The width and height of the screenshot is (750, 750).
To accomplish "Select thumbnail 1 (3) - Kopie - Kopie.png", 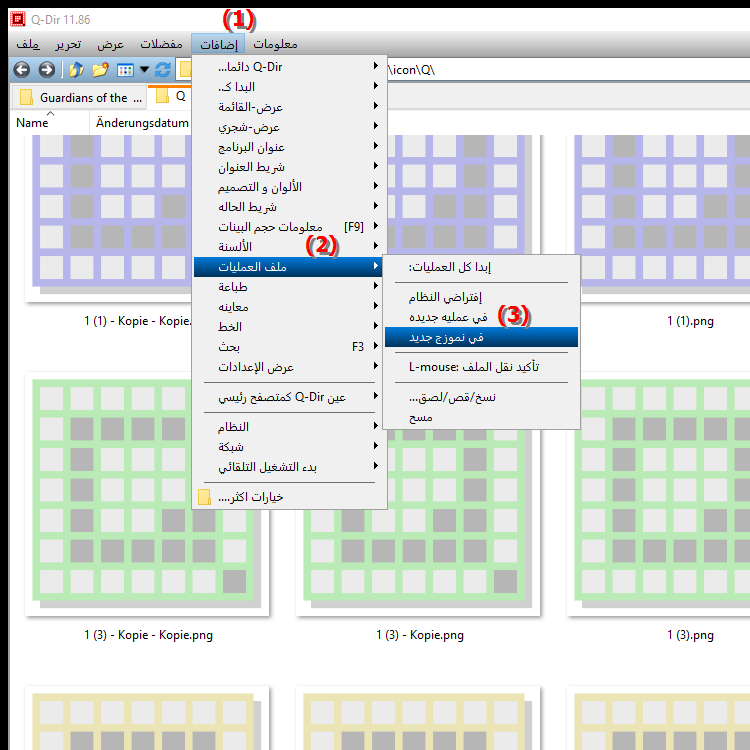I will 147,494.
